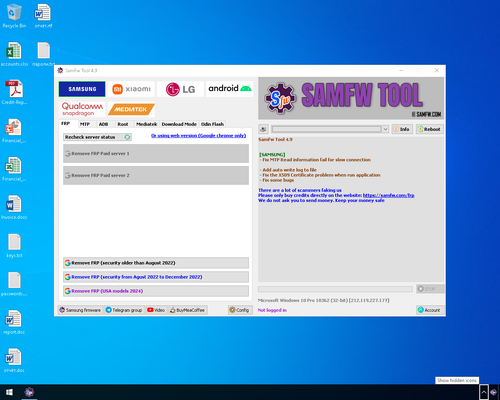
Task: Select the .rtf Word document desktop icon
Action: pyautogui.click(x=43, y=16)
